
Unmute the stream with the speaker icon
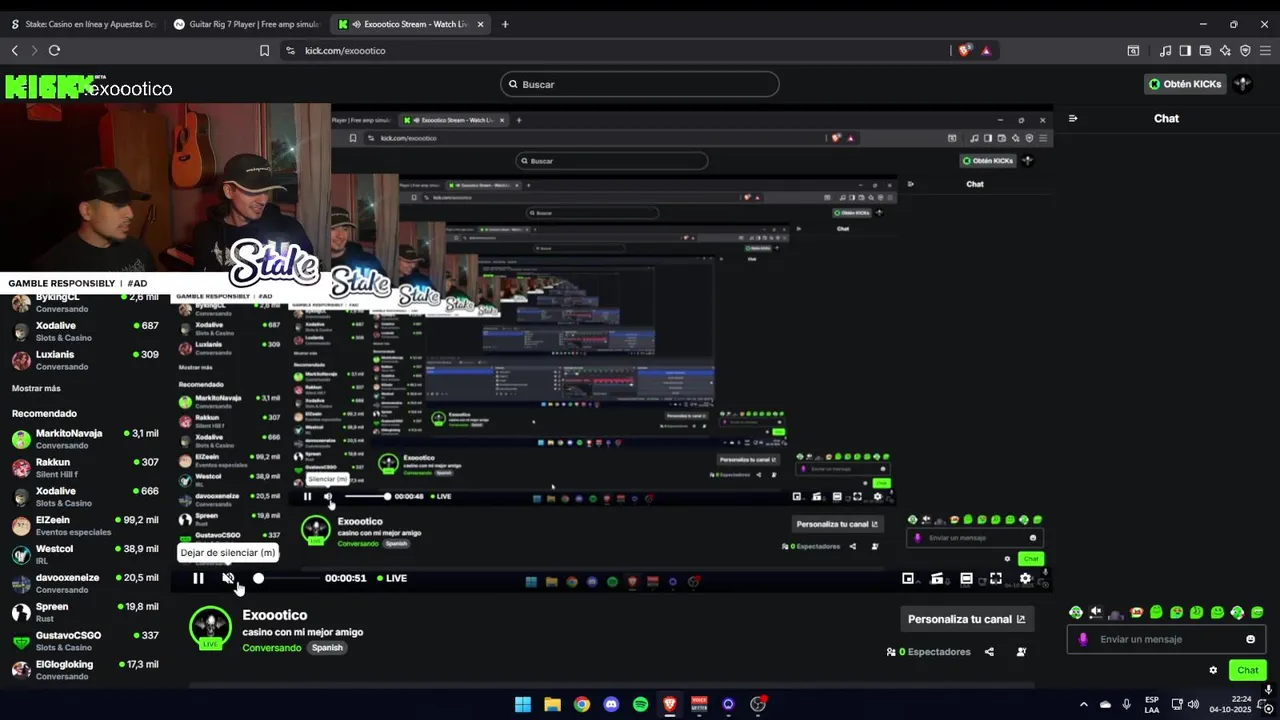(228, 578)
